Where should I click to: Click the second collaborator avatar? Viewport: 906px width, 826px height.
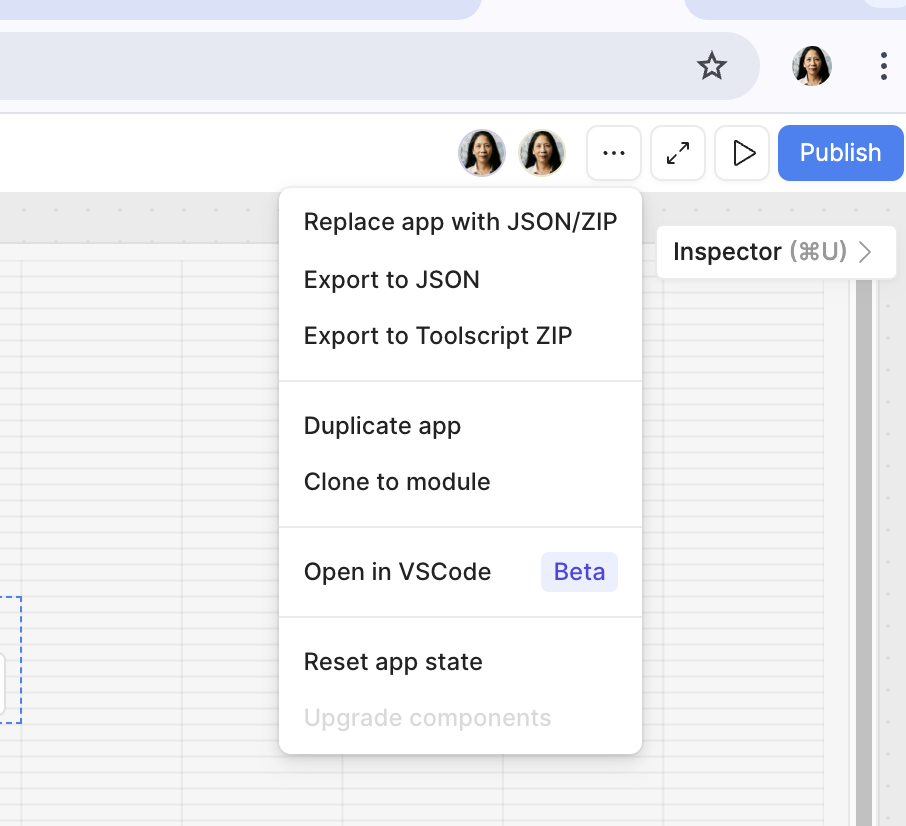coord(541,153)
